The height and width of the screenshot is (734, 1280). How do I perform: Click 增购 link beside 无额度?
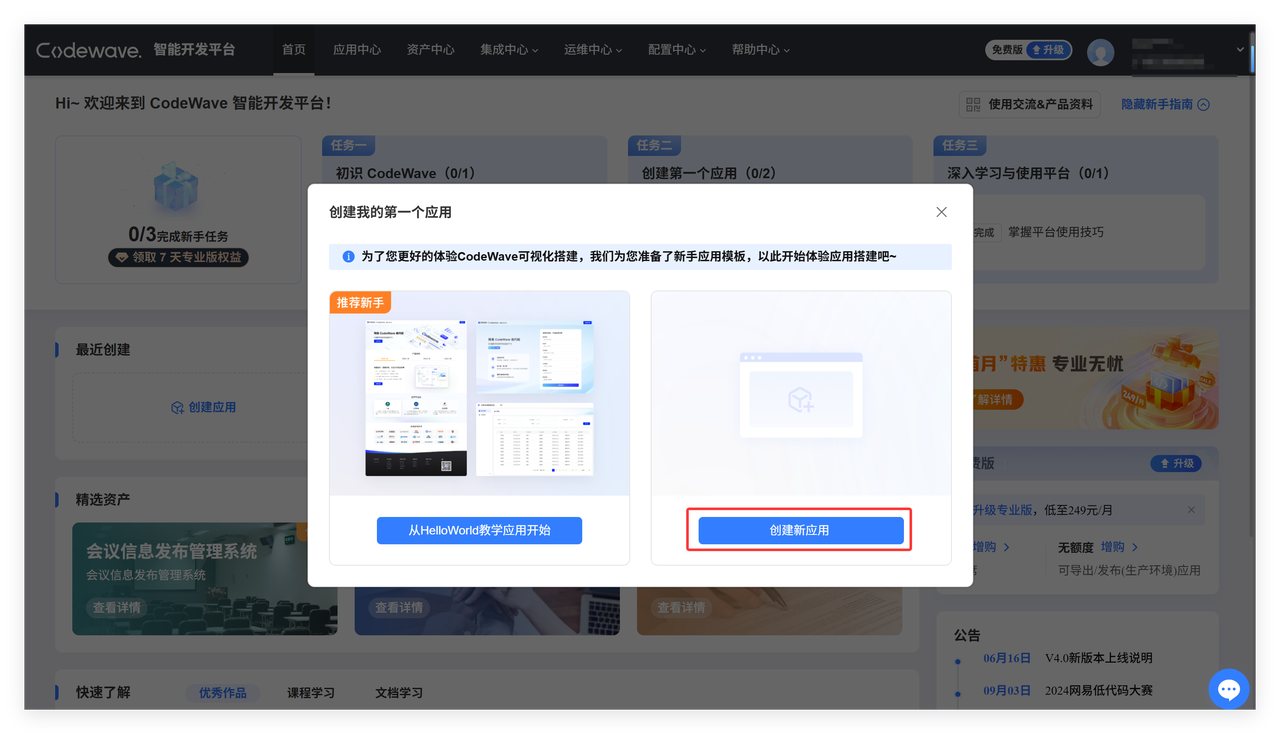click(x=1120, y=547)
